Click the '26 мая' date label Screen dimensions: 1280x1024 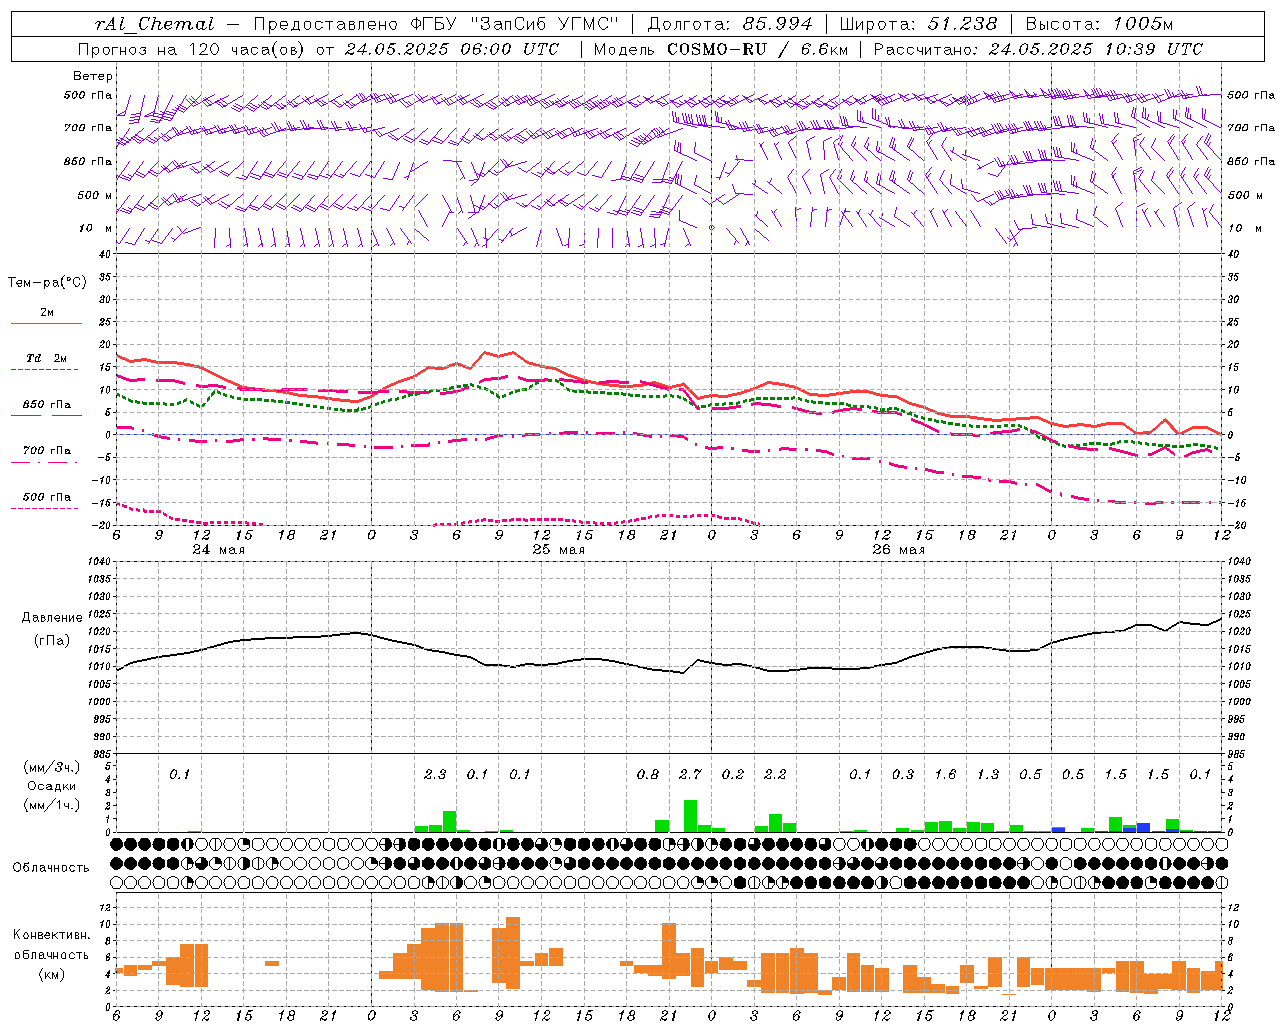pos(899,550)
